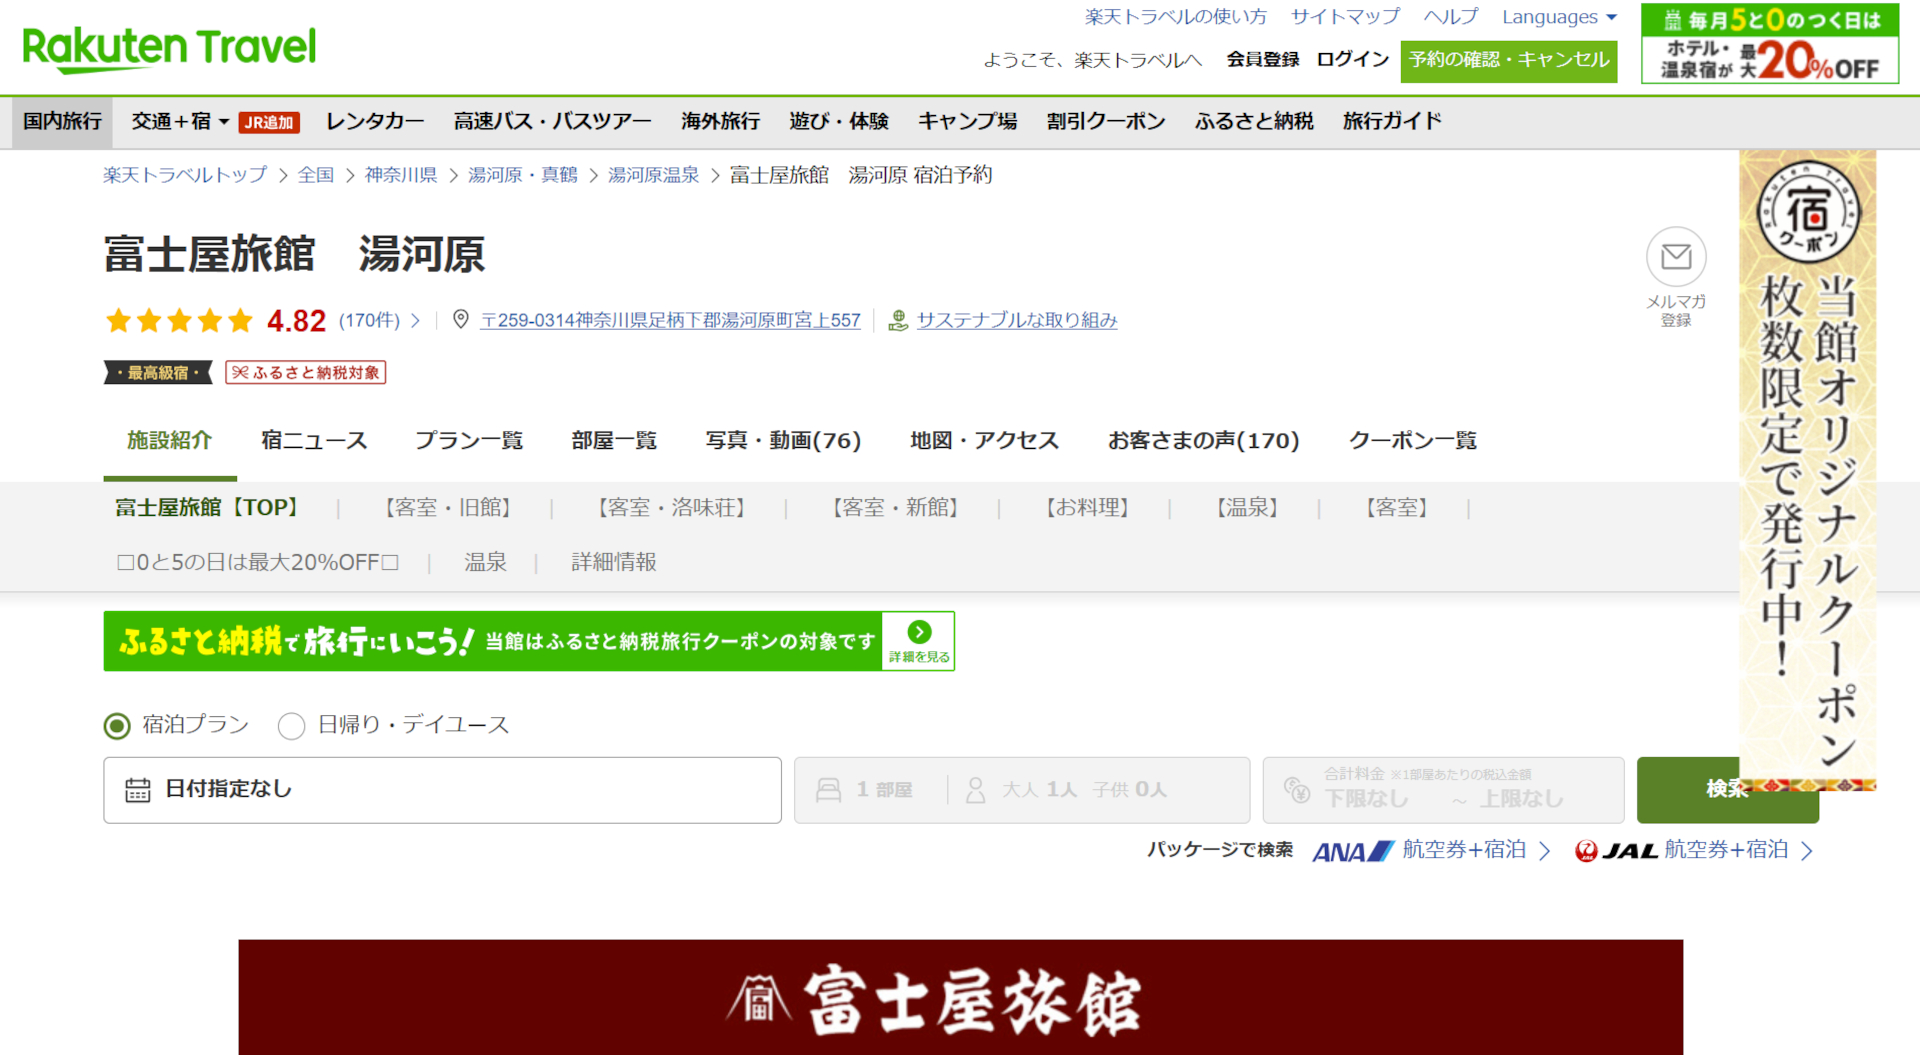Click the chevron after JAL 航空券+宿泊
This screenshot has height=1055, width=1920.
click(1807, 851)
